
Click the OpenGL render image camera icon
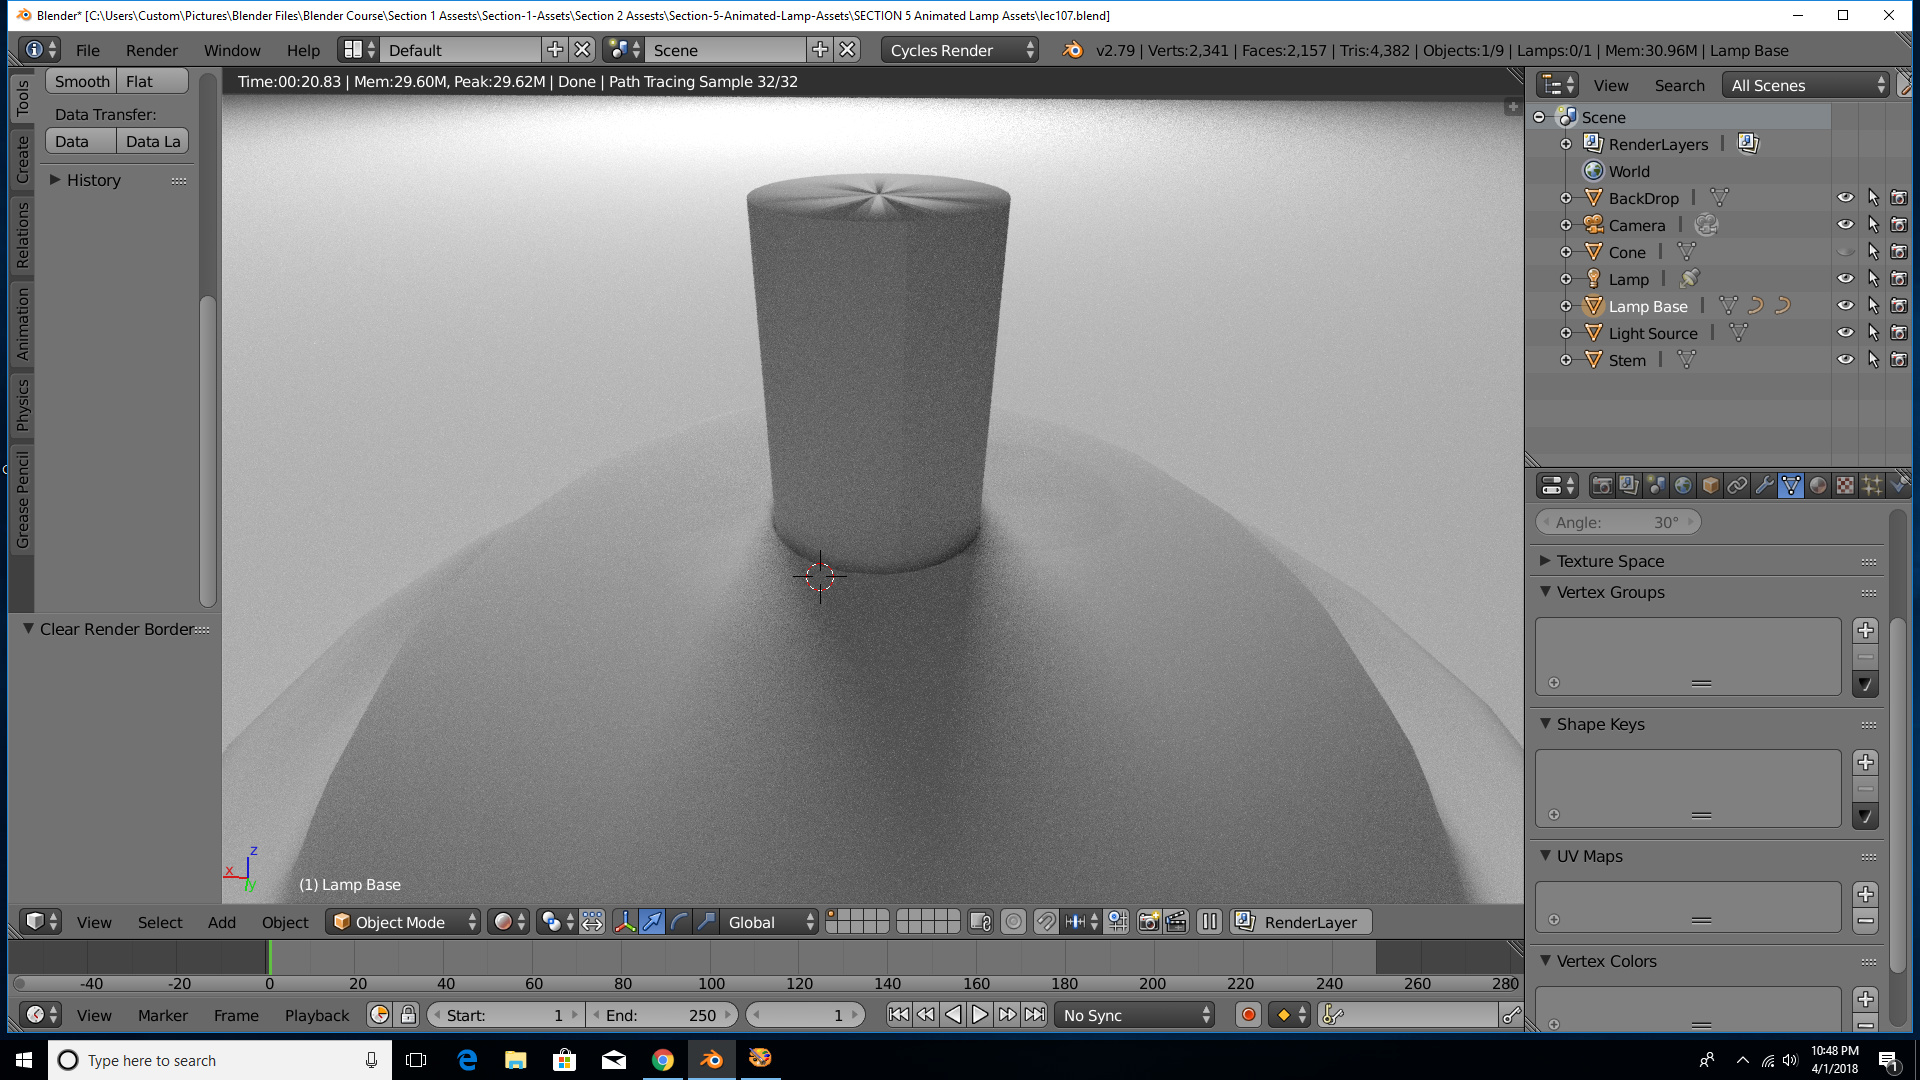click(x=1149, y=922)
